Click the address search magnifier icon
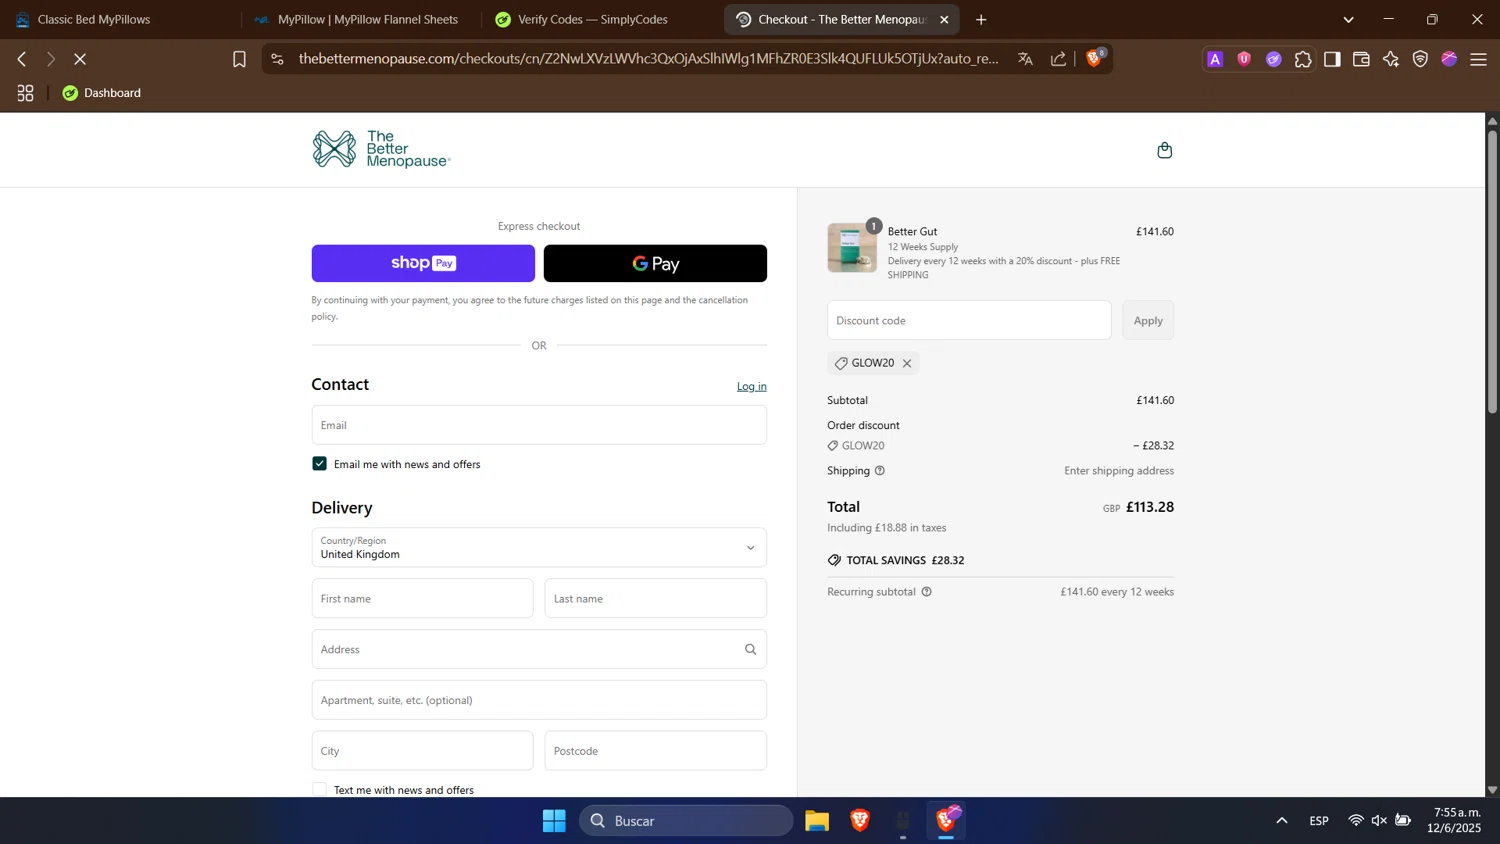1500x844 pixels. pos(750,649)
